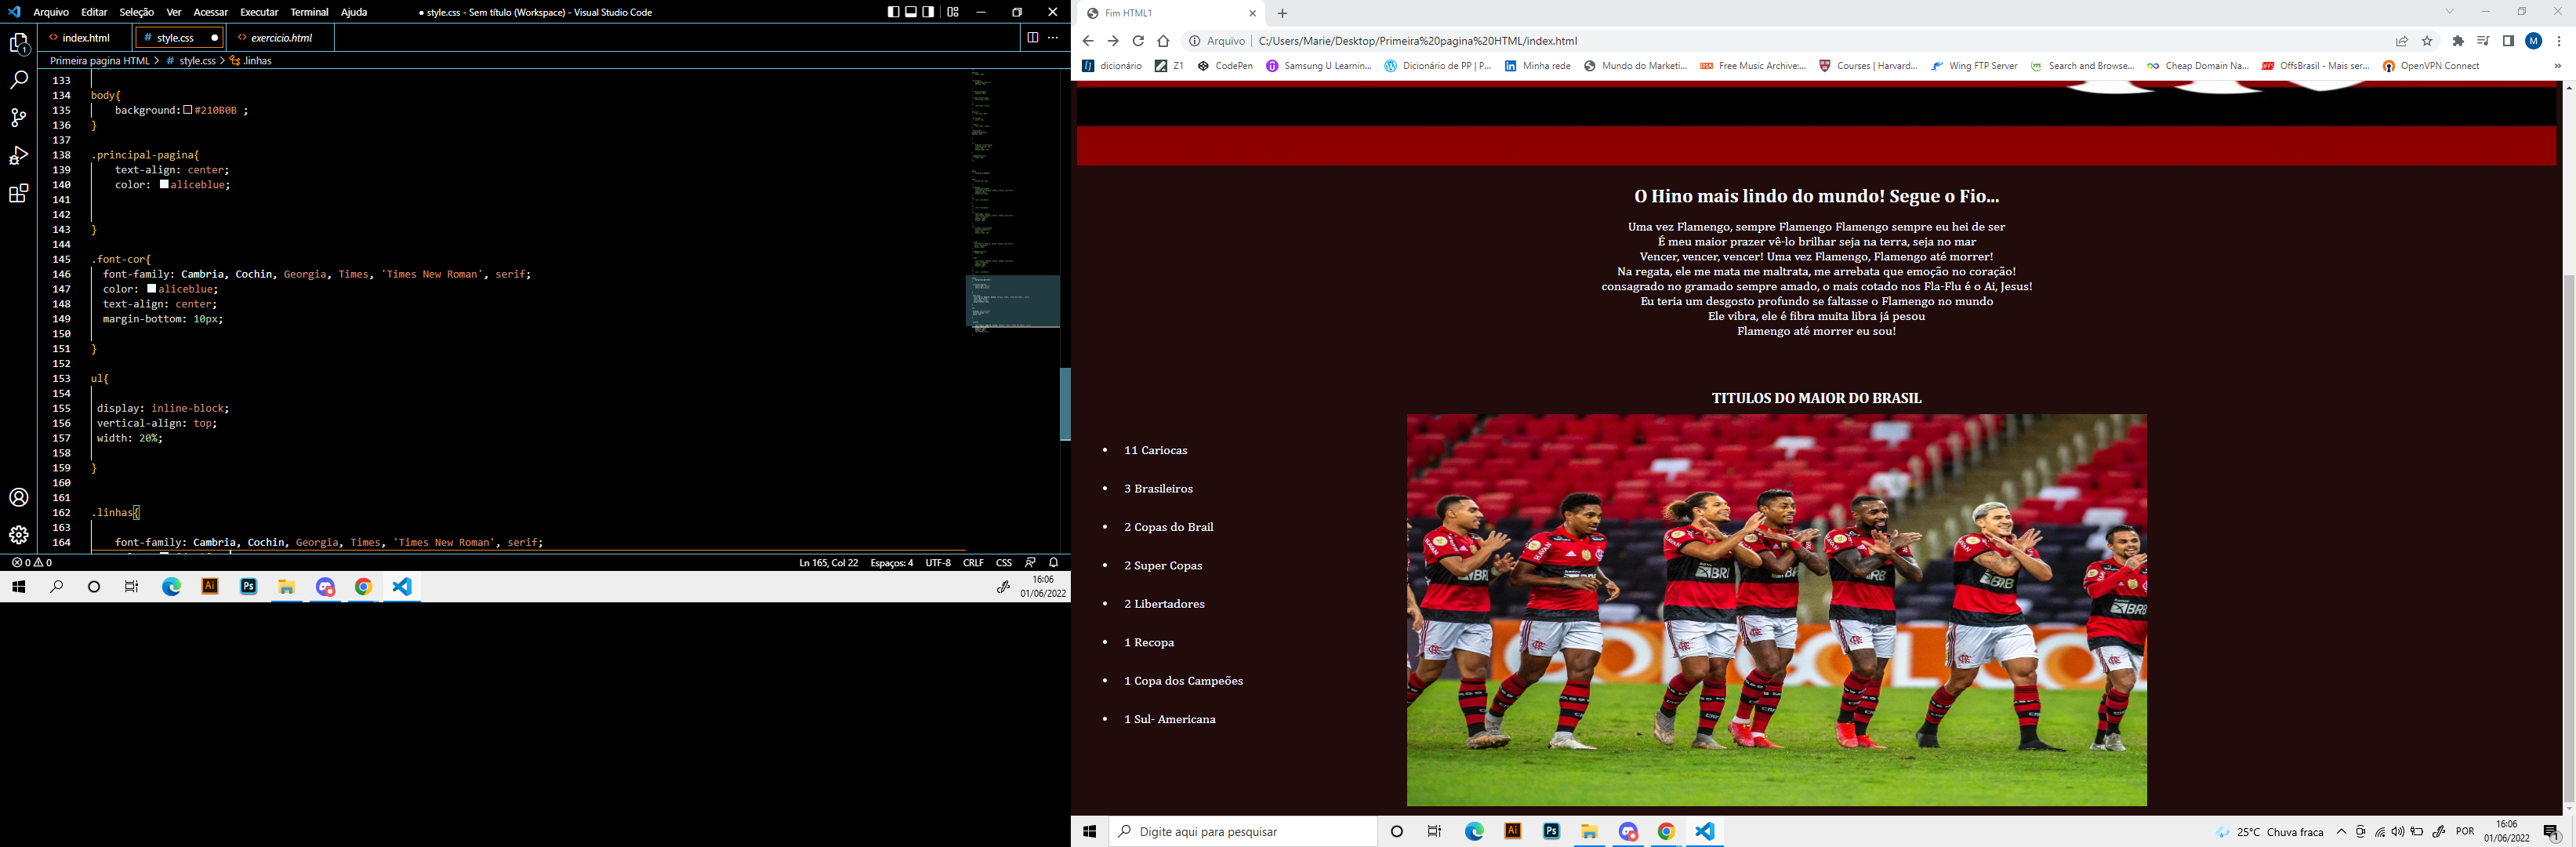Open the #210B0B color swatch on line 135

[187, 110]
